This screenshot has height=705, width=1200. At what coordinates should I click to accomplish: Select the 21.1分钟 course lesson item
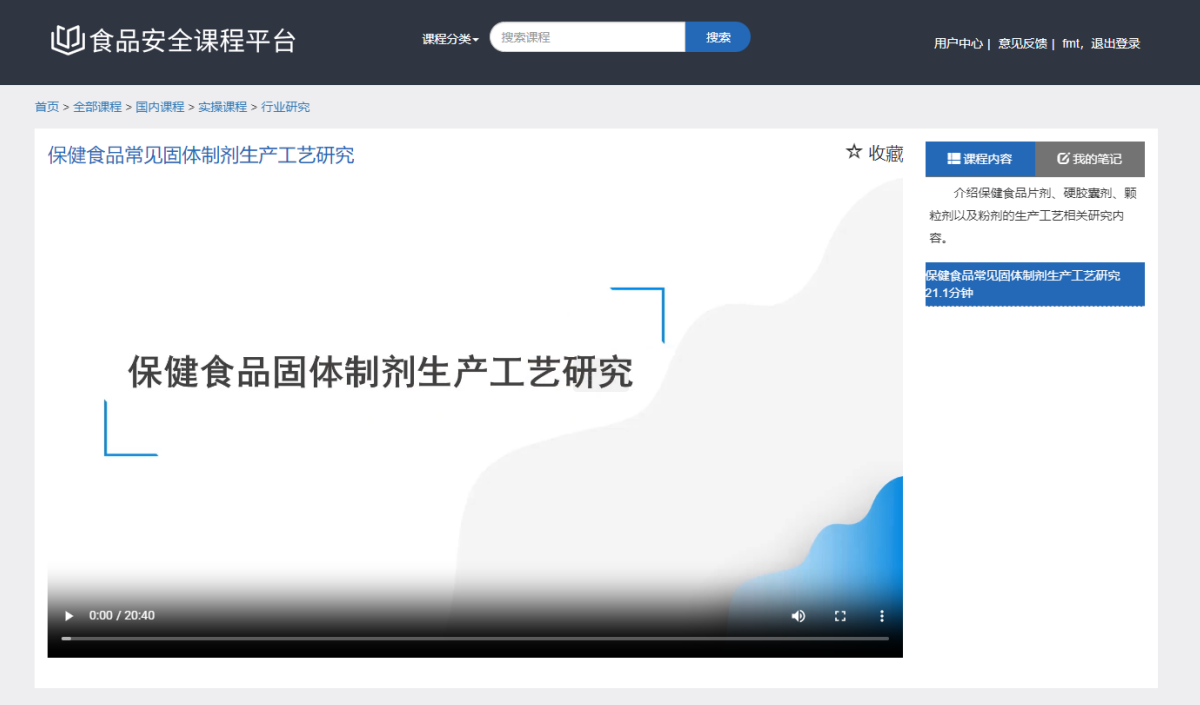click(x=1034, y=284)
